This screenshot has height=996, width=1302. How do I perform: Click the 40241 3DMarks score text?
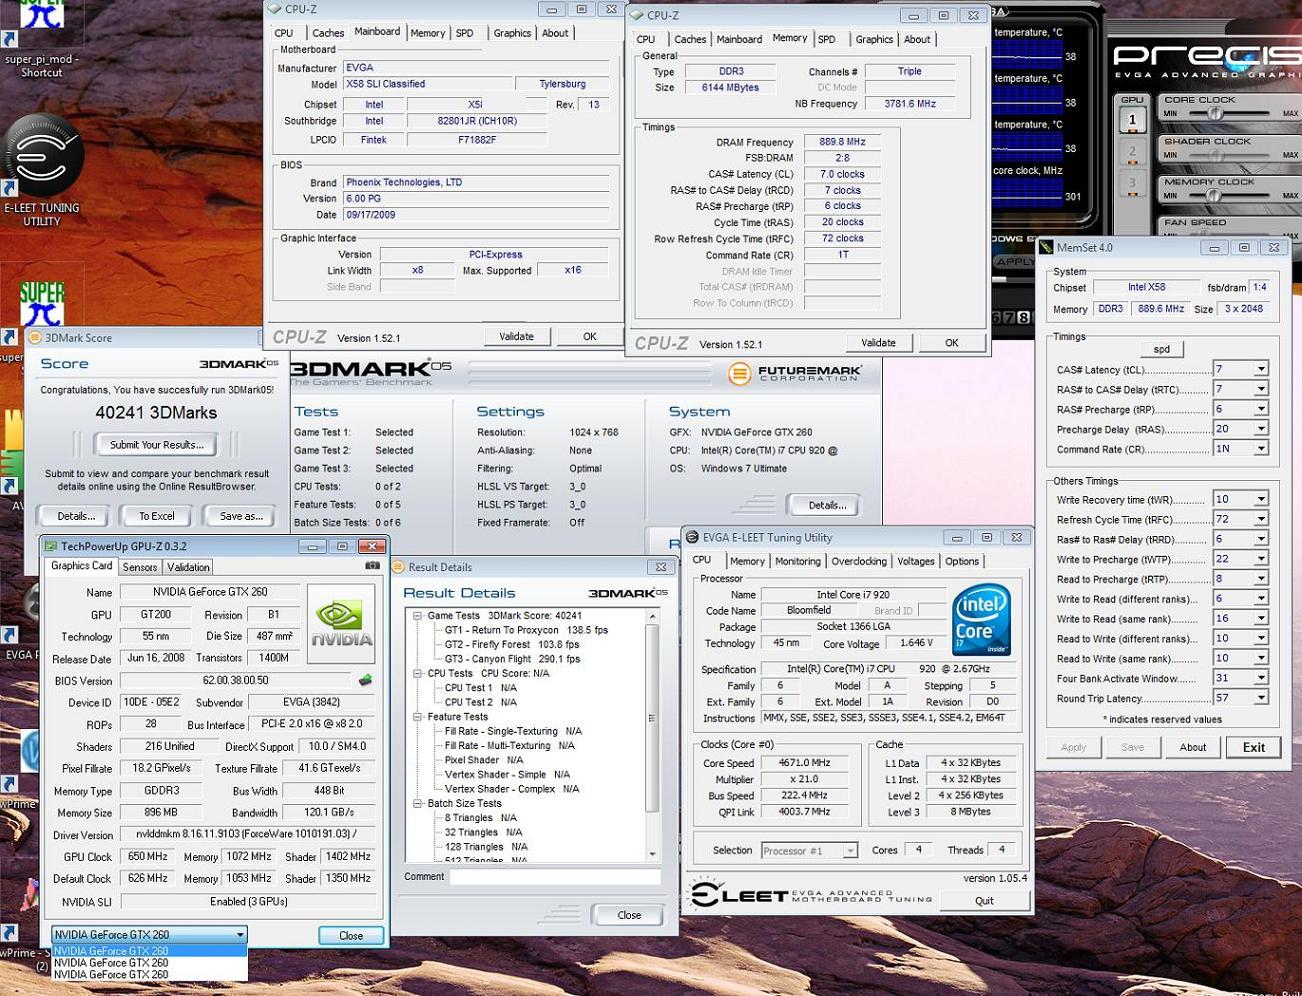156,412
